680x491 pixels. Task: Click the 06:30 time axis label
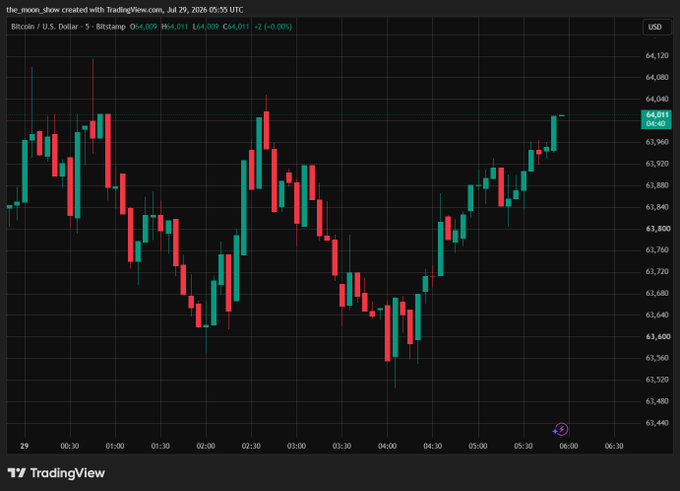[614, 446]
